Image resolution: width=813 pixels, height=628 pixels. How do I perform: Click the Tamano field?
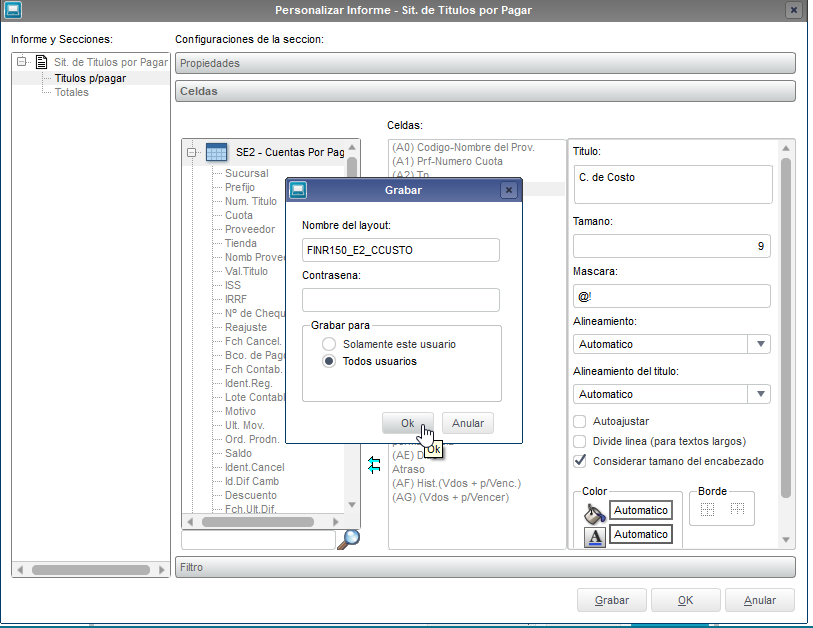(671, 246)
